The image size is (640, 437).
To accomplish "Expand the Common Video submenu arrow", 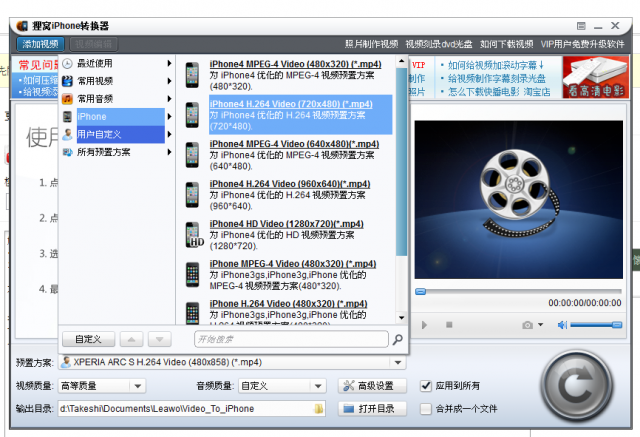I will point(169,81).
